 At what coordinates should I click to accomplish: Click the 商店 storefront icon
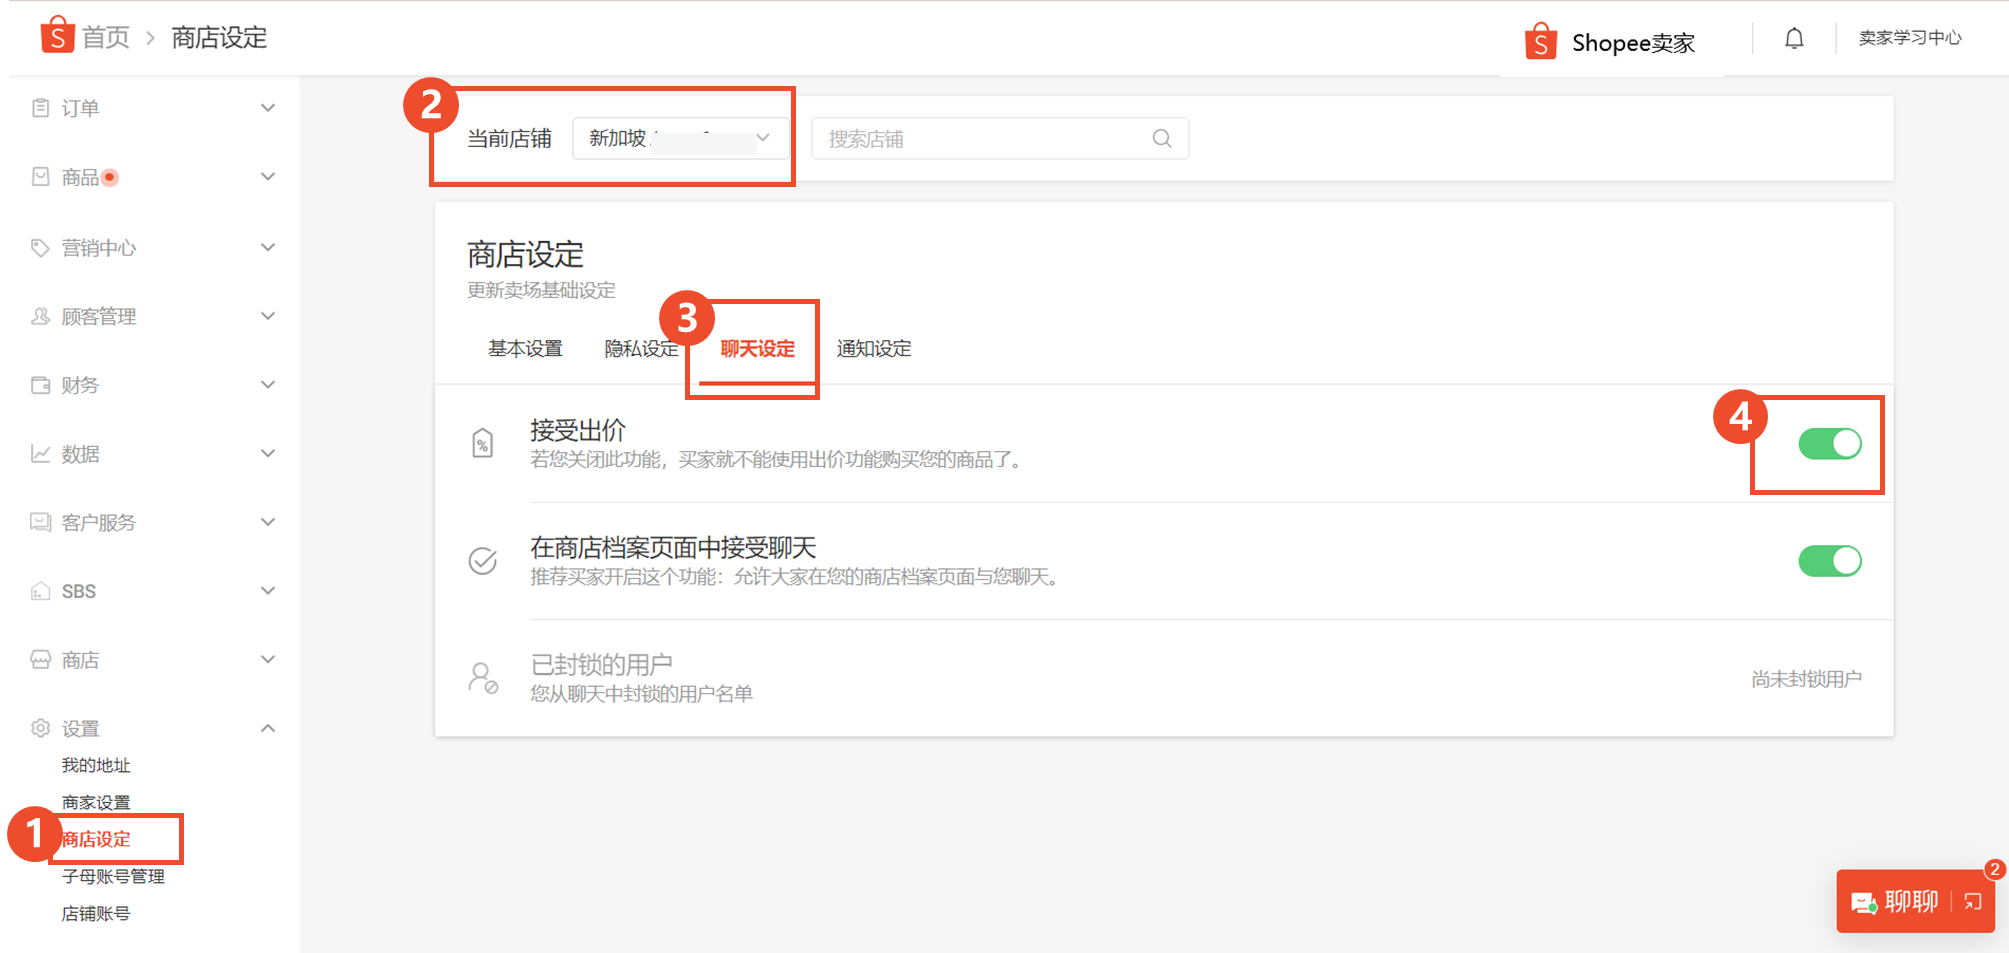[x=40, y=660]
